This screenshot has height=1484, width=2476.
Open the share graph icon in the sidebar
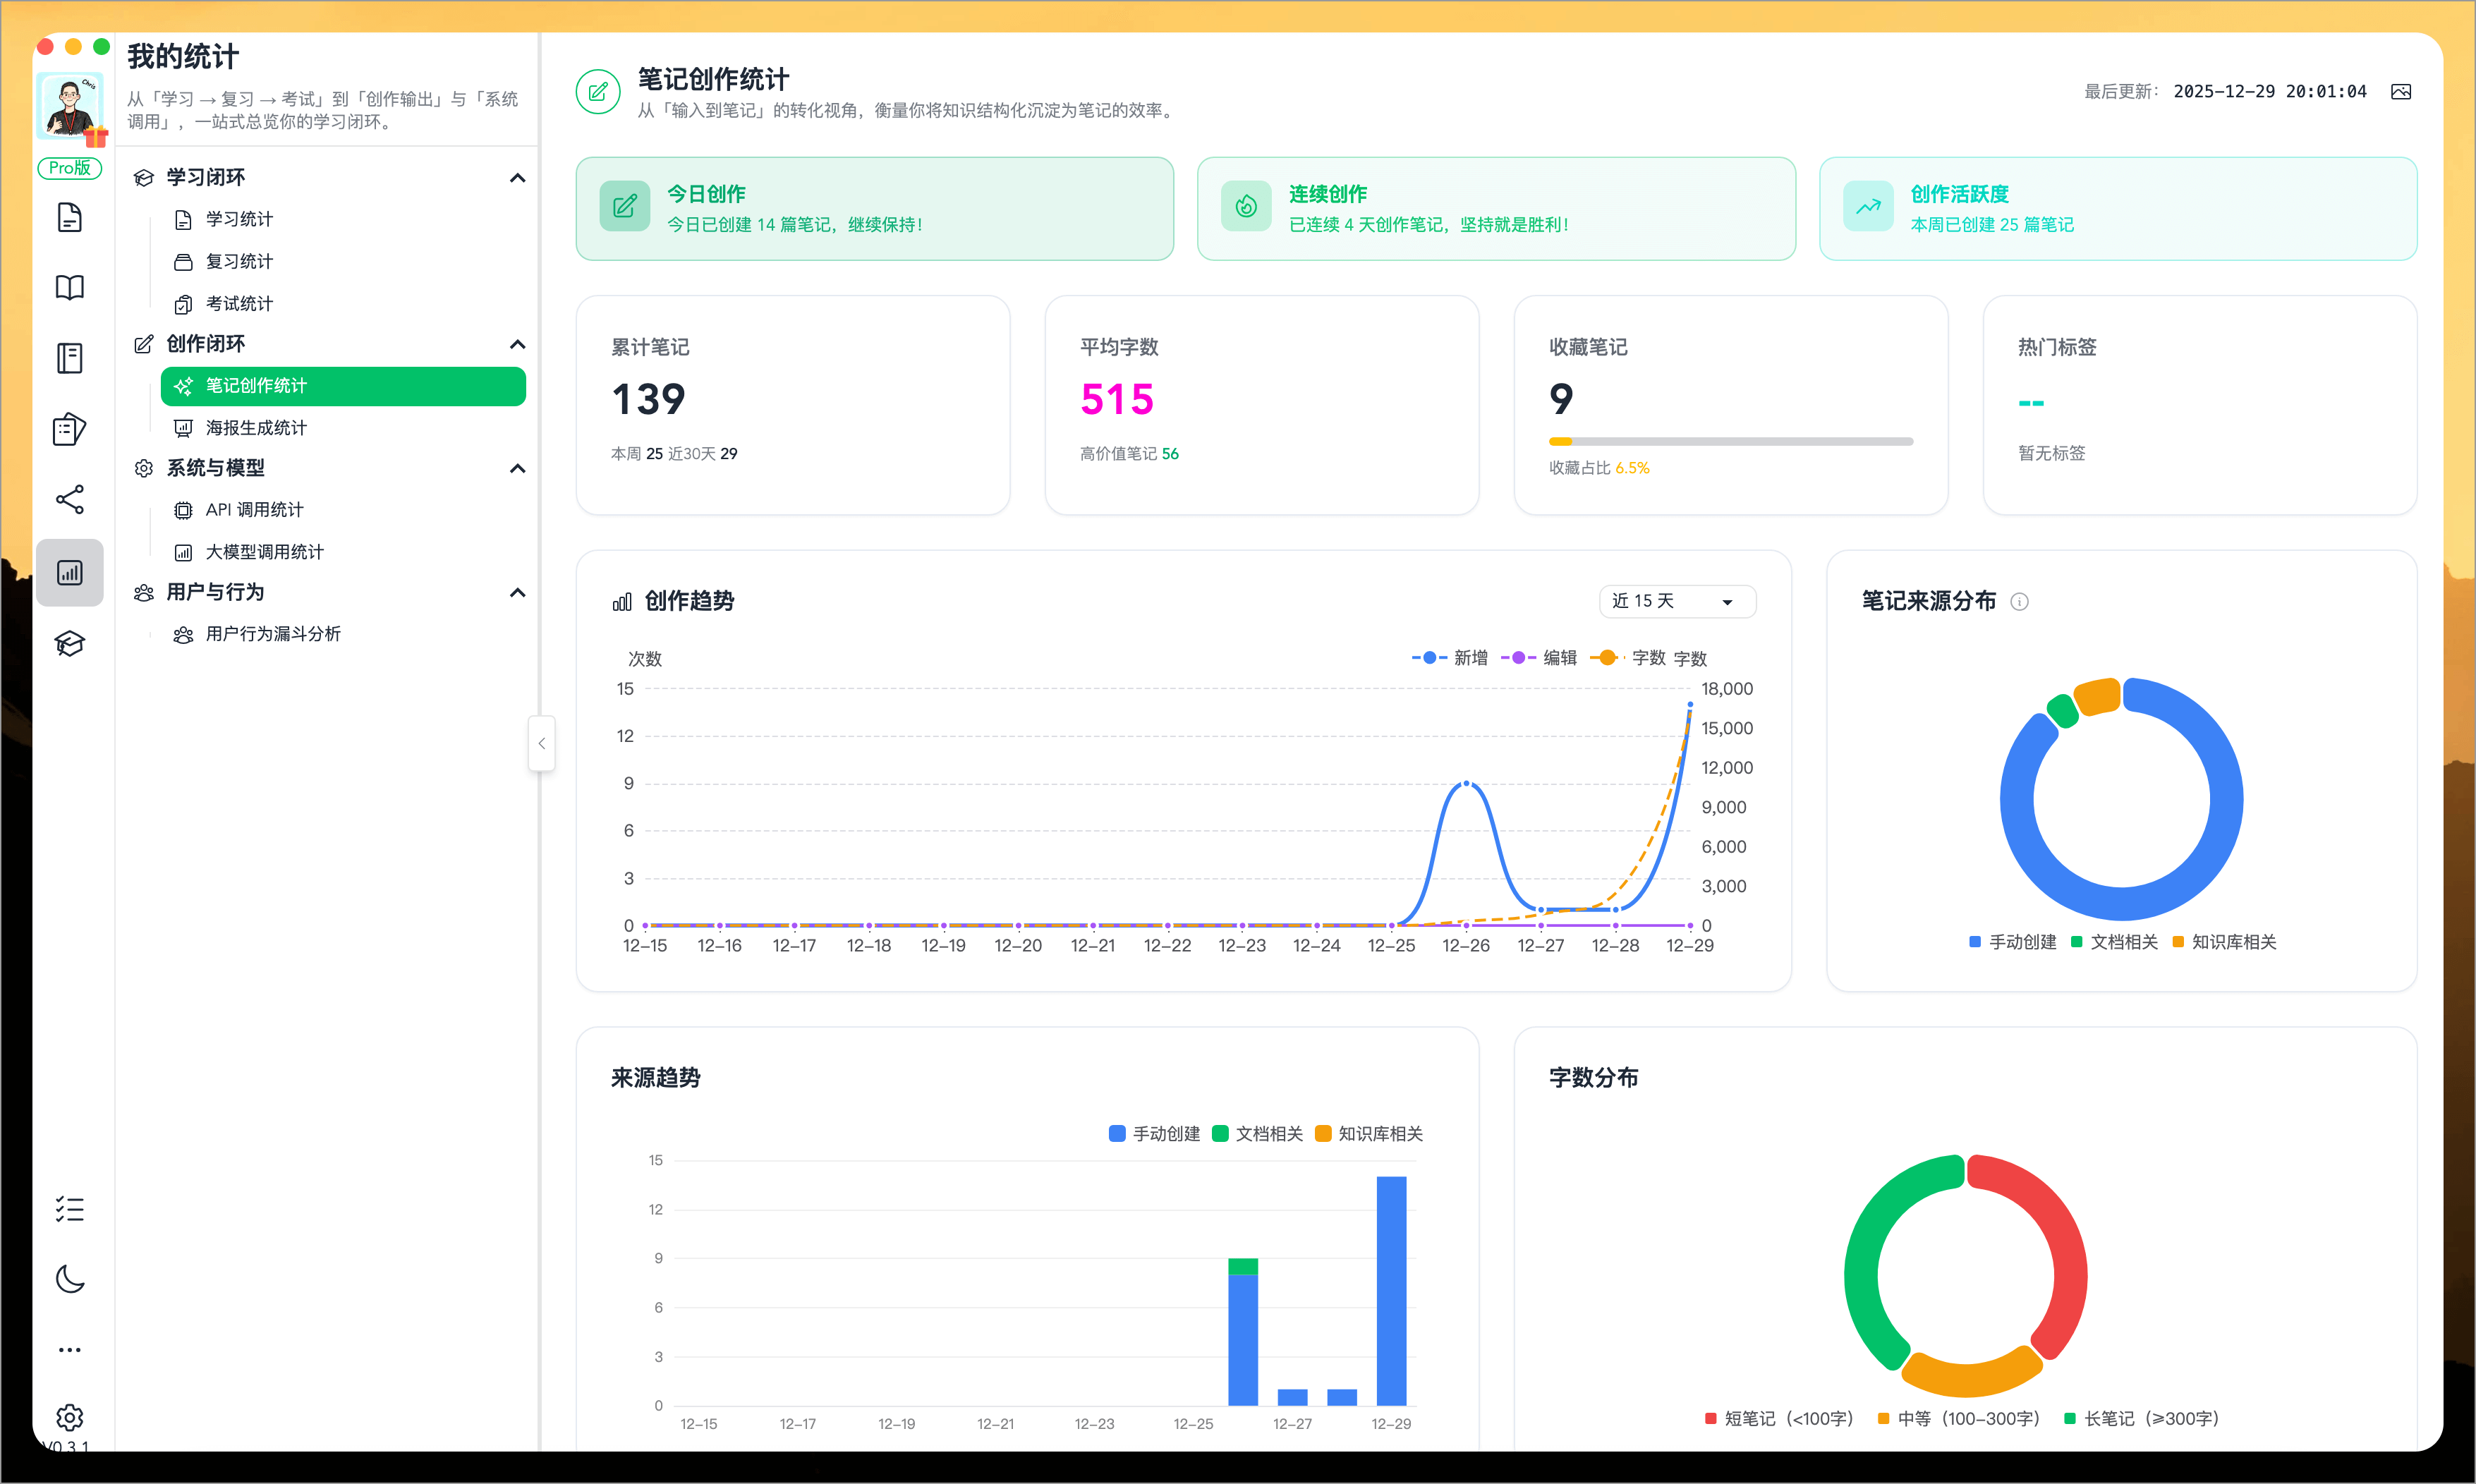69,500
